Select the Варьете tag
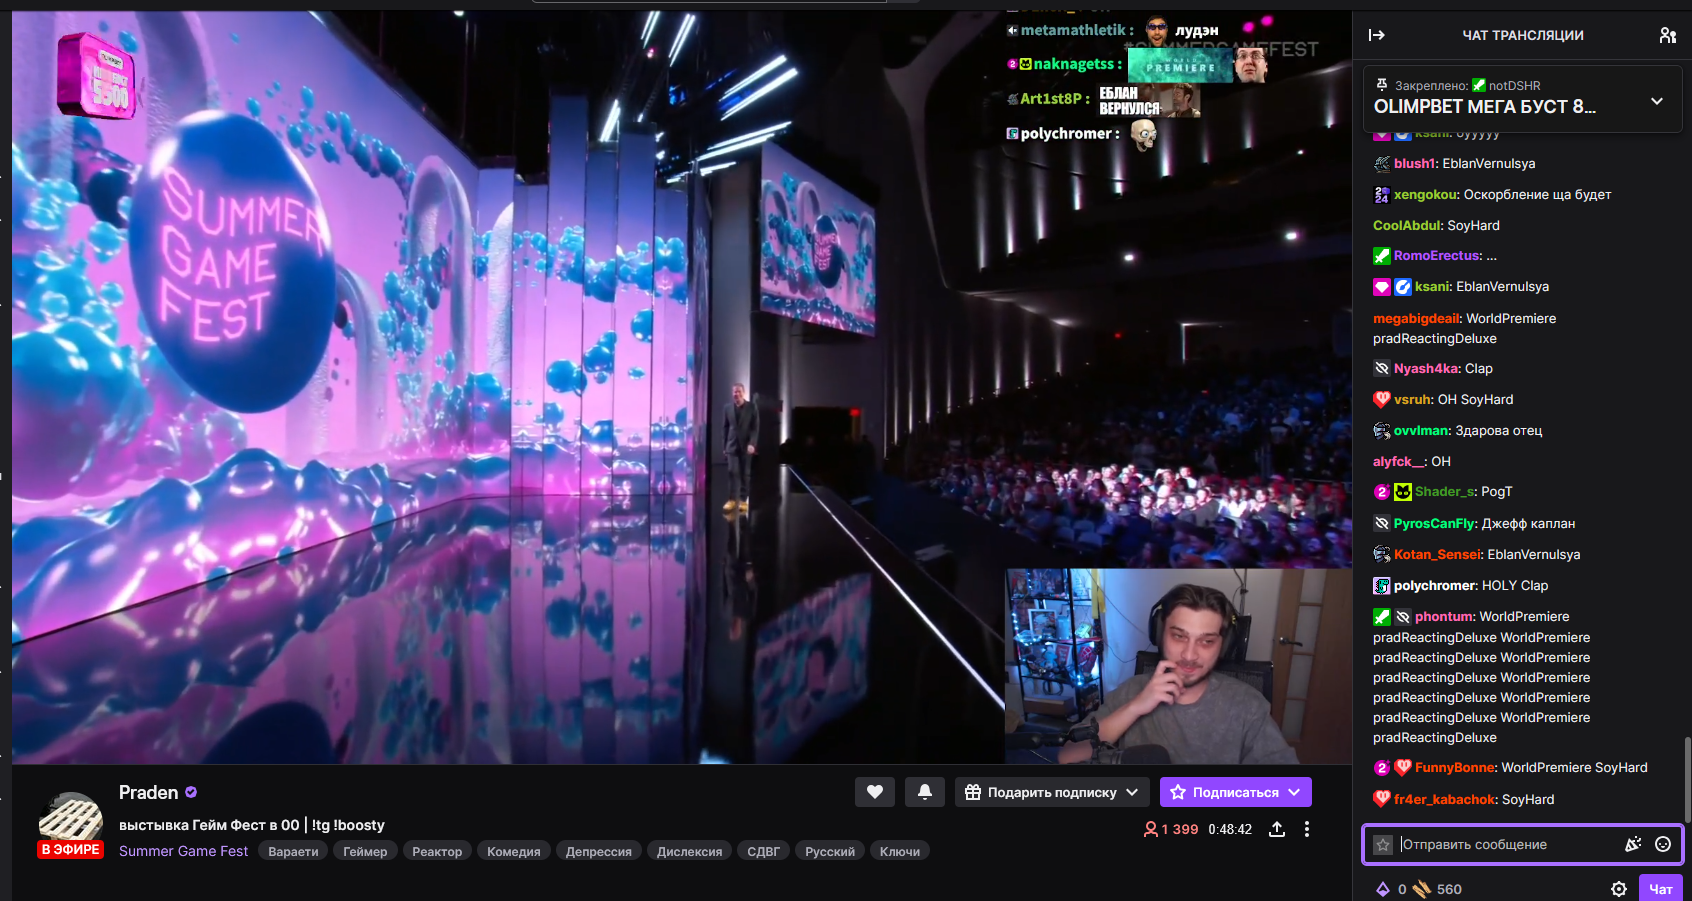The height and width of the screenshot is (901, 1692). coord(293,851)
